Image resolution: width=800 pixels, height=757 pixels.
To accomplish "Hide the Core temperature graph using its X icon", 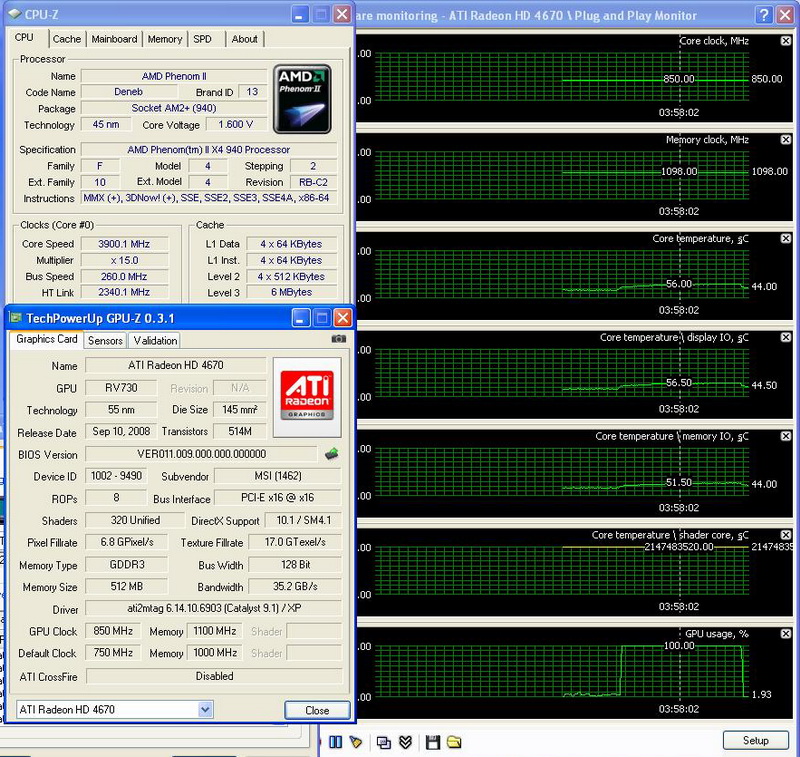I will click(x=786, y=238).
